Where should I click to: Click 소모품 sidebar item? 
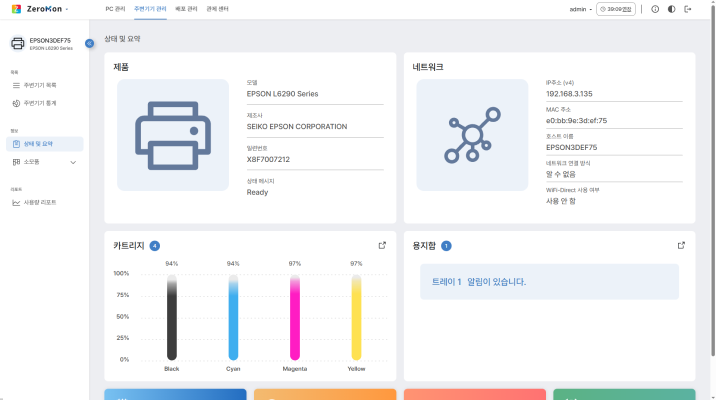tap(45, 162)
